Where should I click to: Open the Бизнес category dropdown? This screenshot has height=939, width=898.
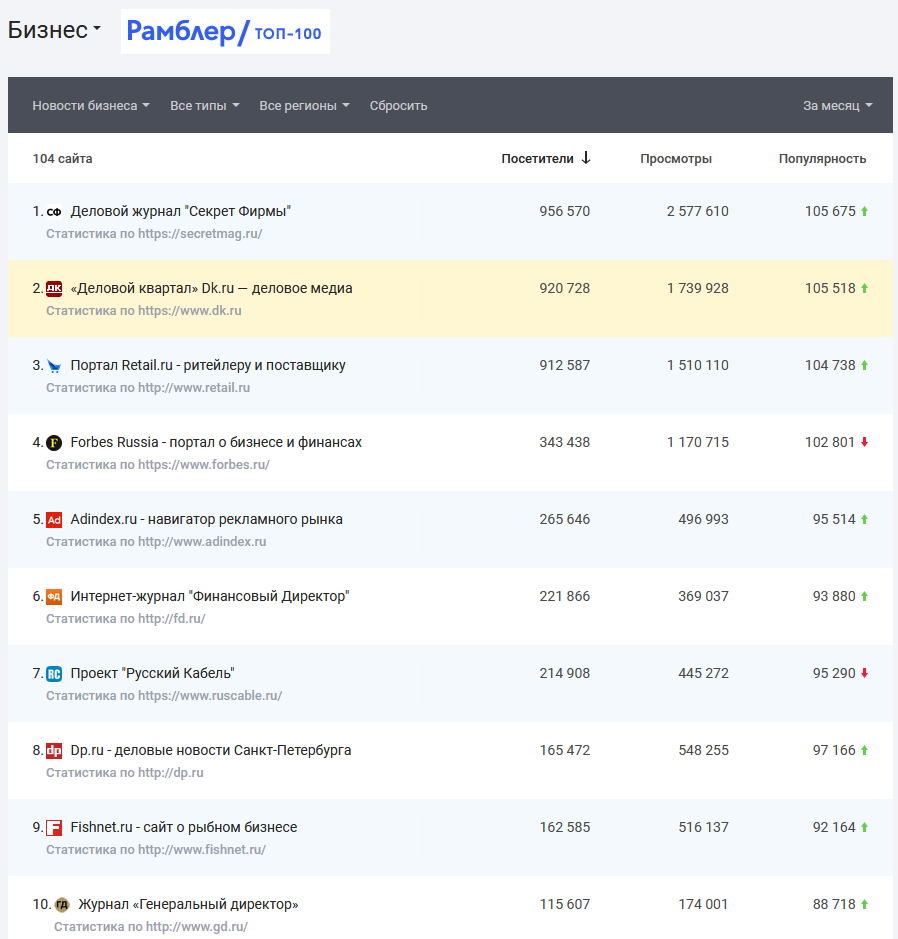(x=55, y=31)
